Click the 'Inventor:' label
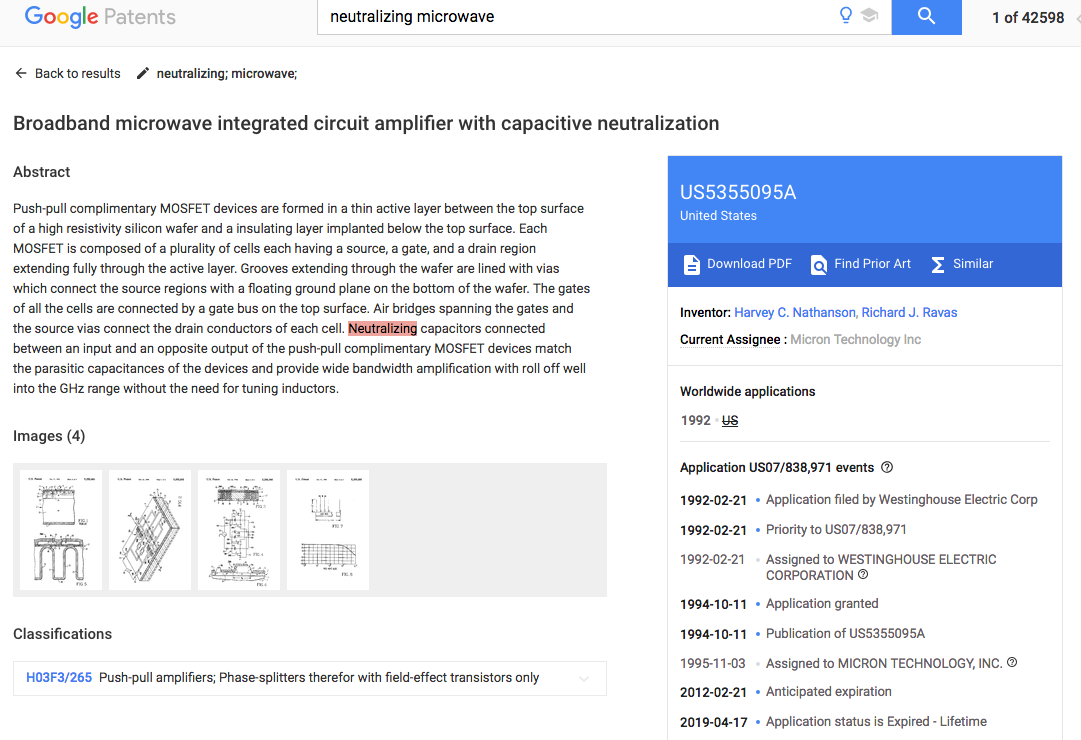Screen dimensions: 1081x740 [x=705, y=312]
